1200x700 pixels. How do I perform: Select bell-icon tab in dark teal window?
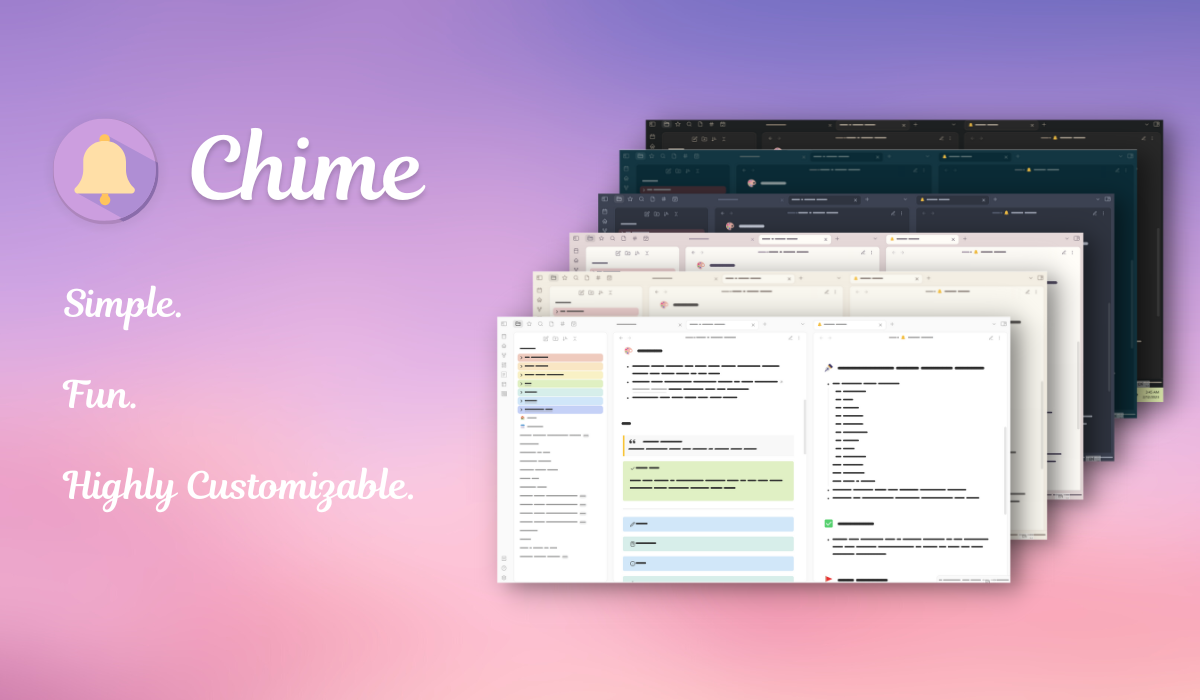[x=976, y=157]
